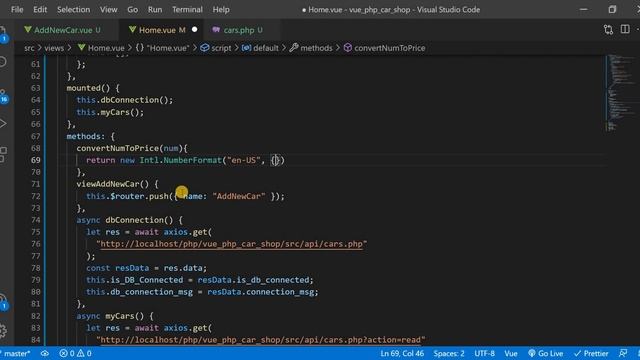Open the Selection menu

(x=73, y=9)
